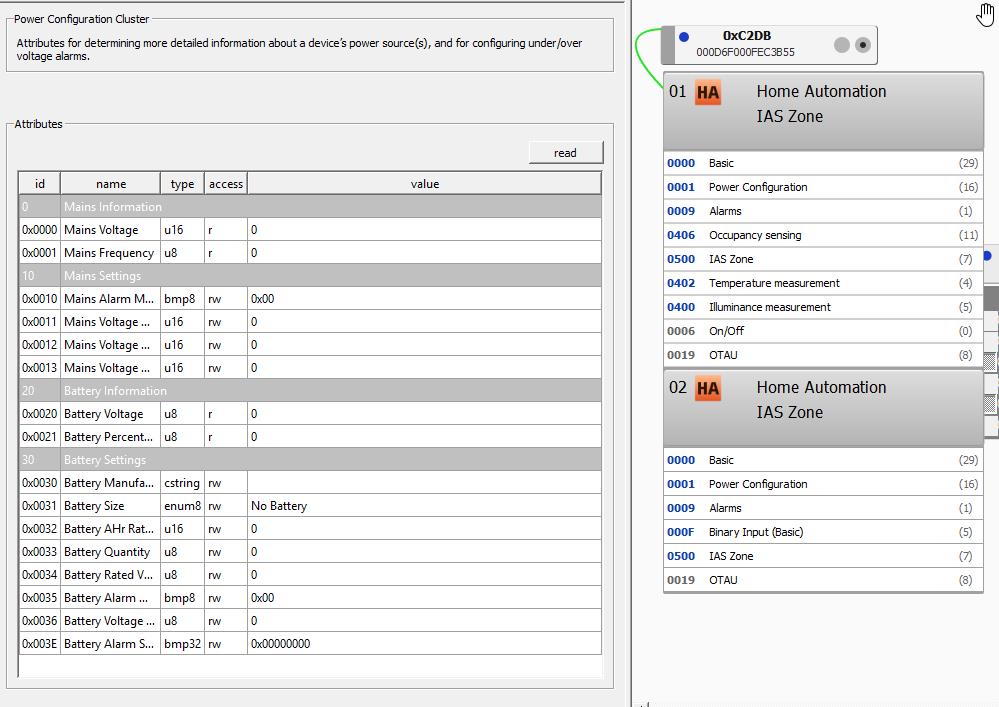This screenshot has height=707, width=999.
Task: Select the Mains Information group row
Action: click(x=310, y=206)
